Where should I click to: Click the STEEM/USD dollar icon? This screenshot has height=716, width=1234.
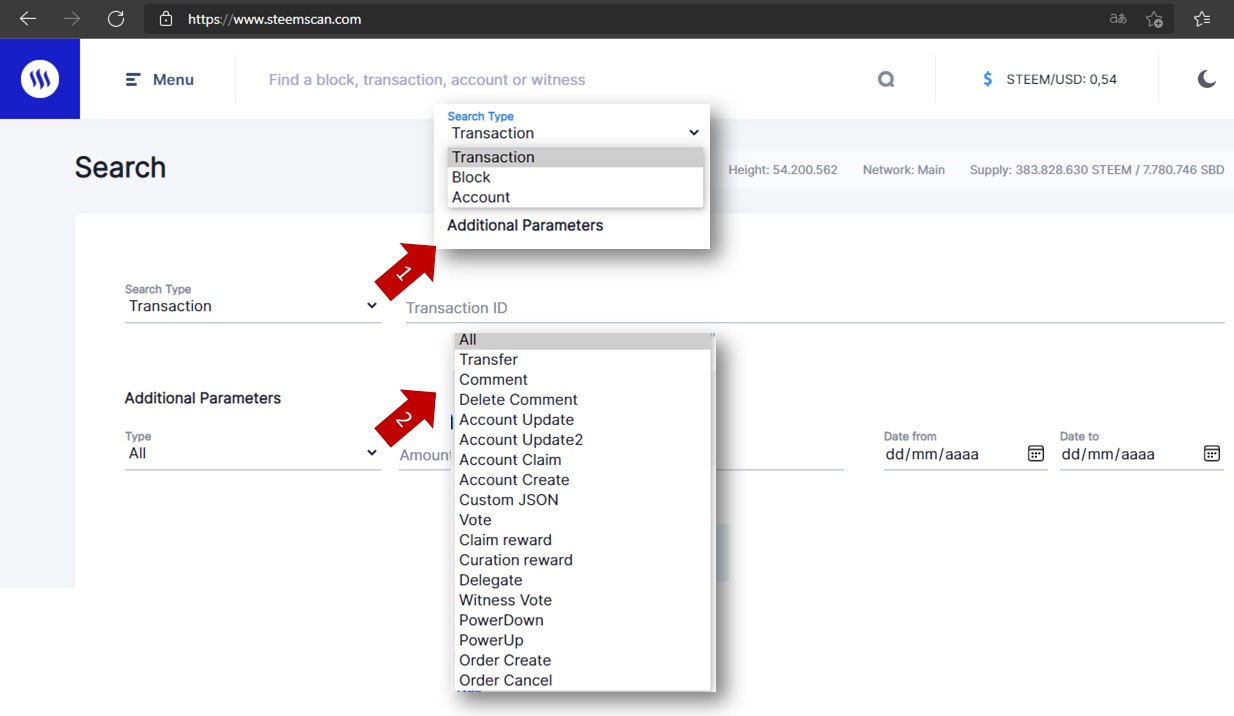987,79
